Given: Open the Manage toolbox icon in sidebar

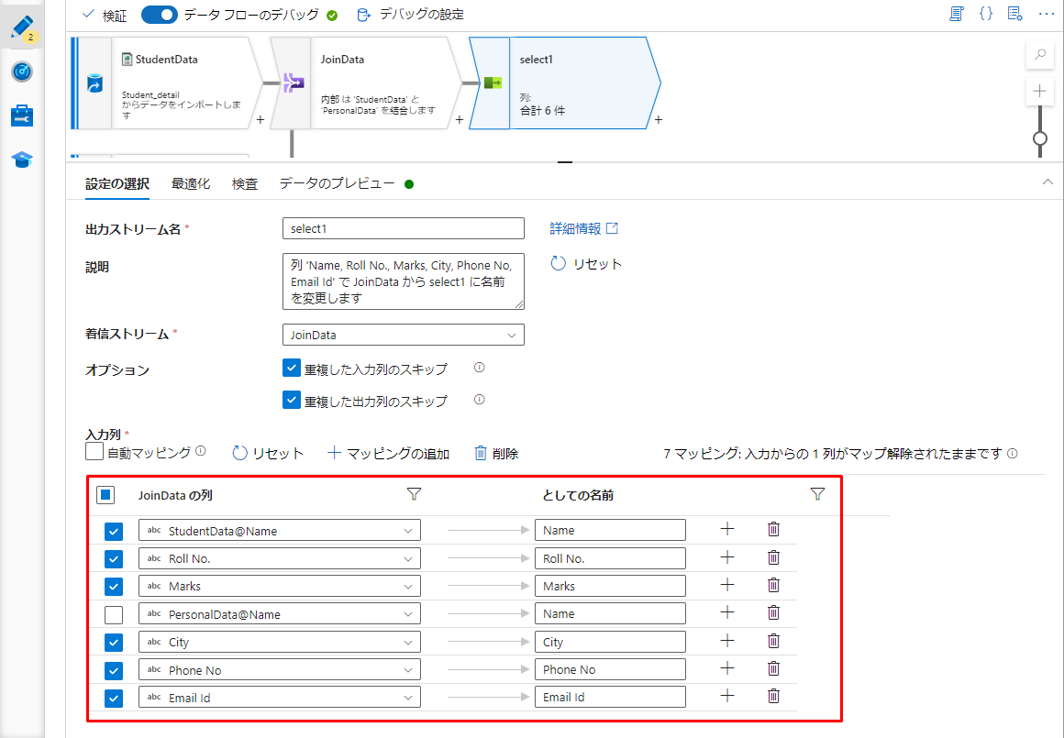Looking at the screenshot, I should 22,116.
